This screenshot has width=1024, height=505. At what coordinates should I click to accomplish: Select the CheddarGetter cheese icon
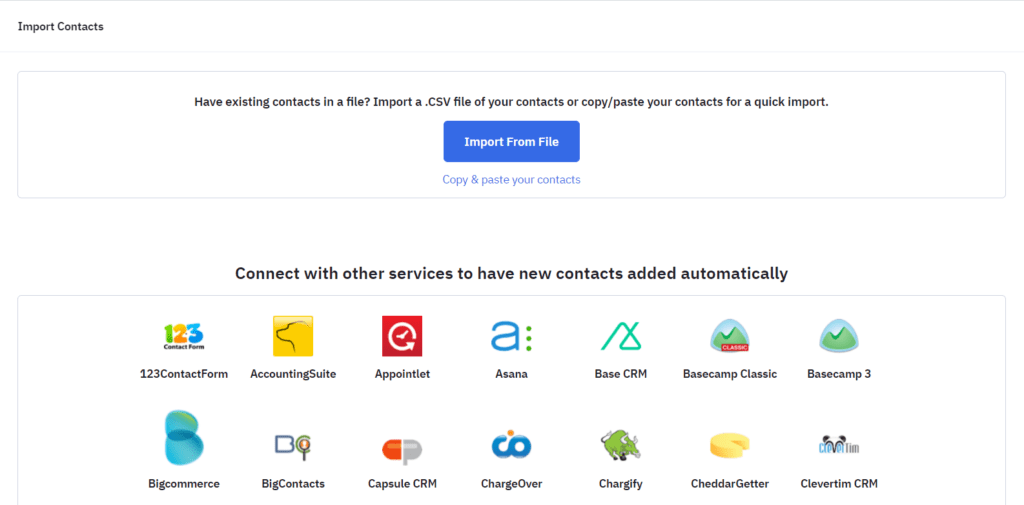pyautogui.click(x=729, y=445)
